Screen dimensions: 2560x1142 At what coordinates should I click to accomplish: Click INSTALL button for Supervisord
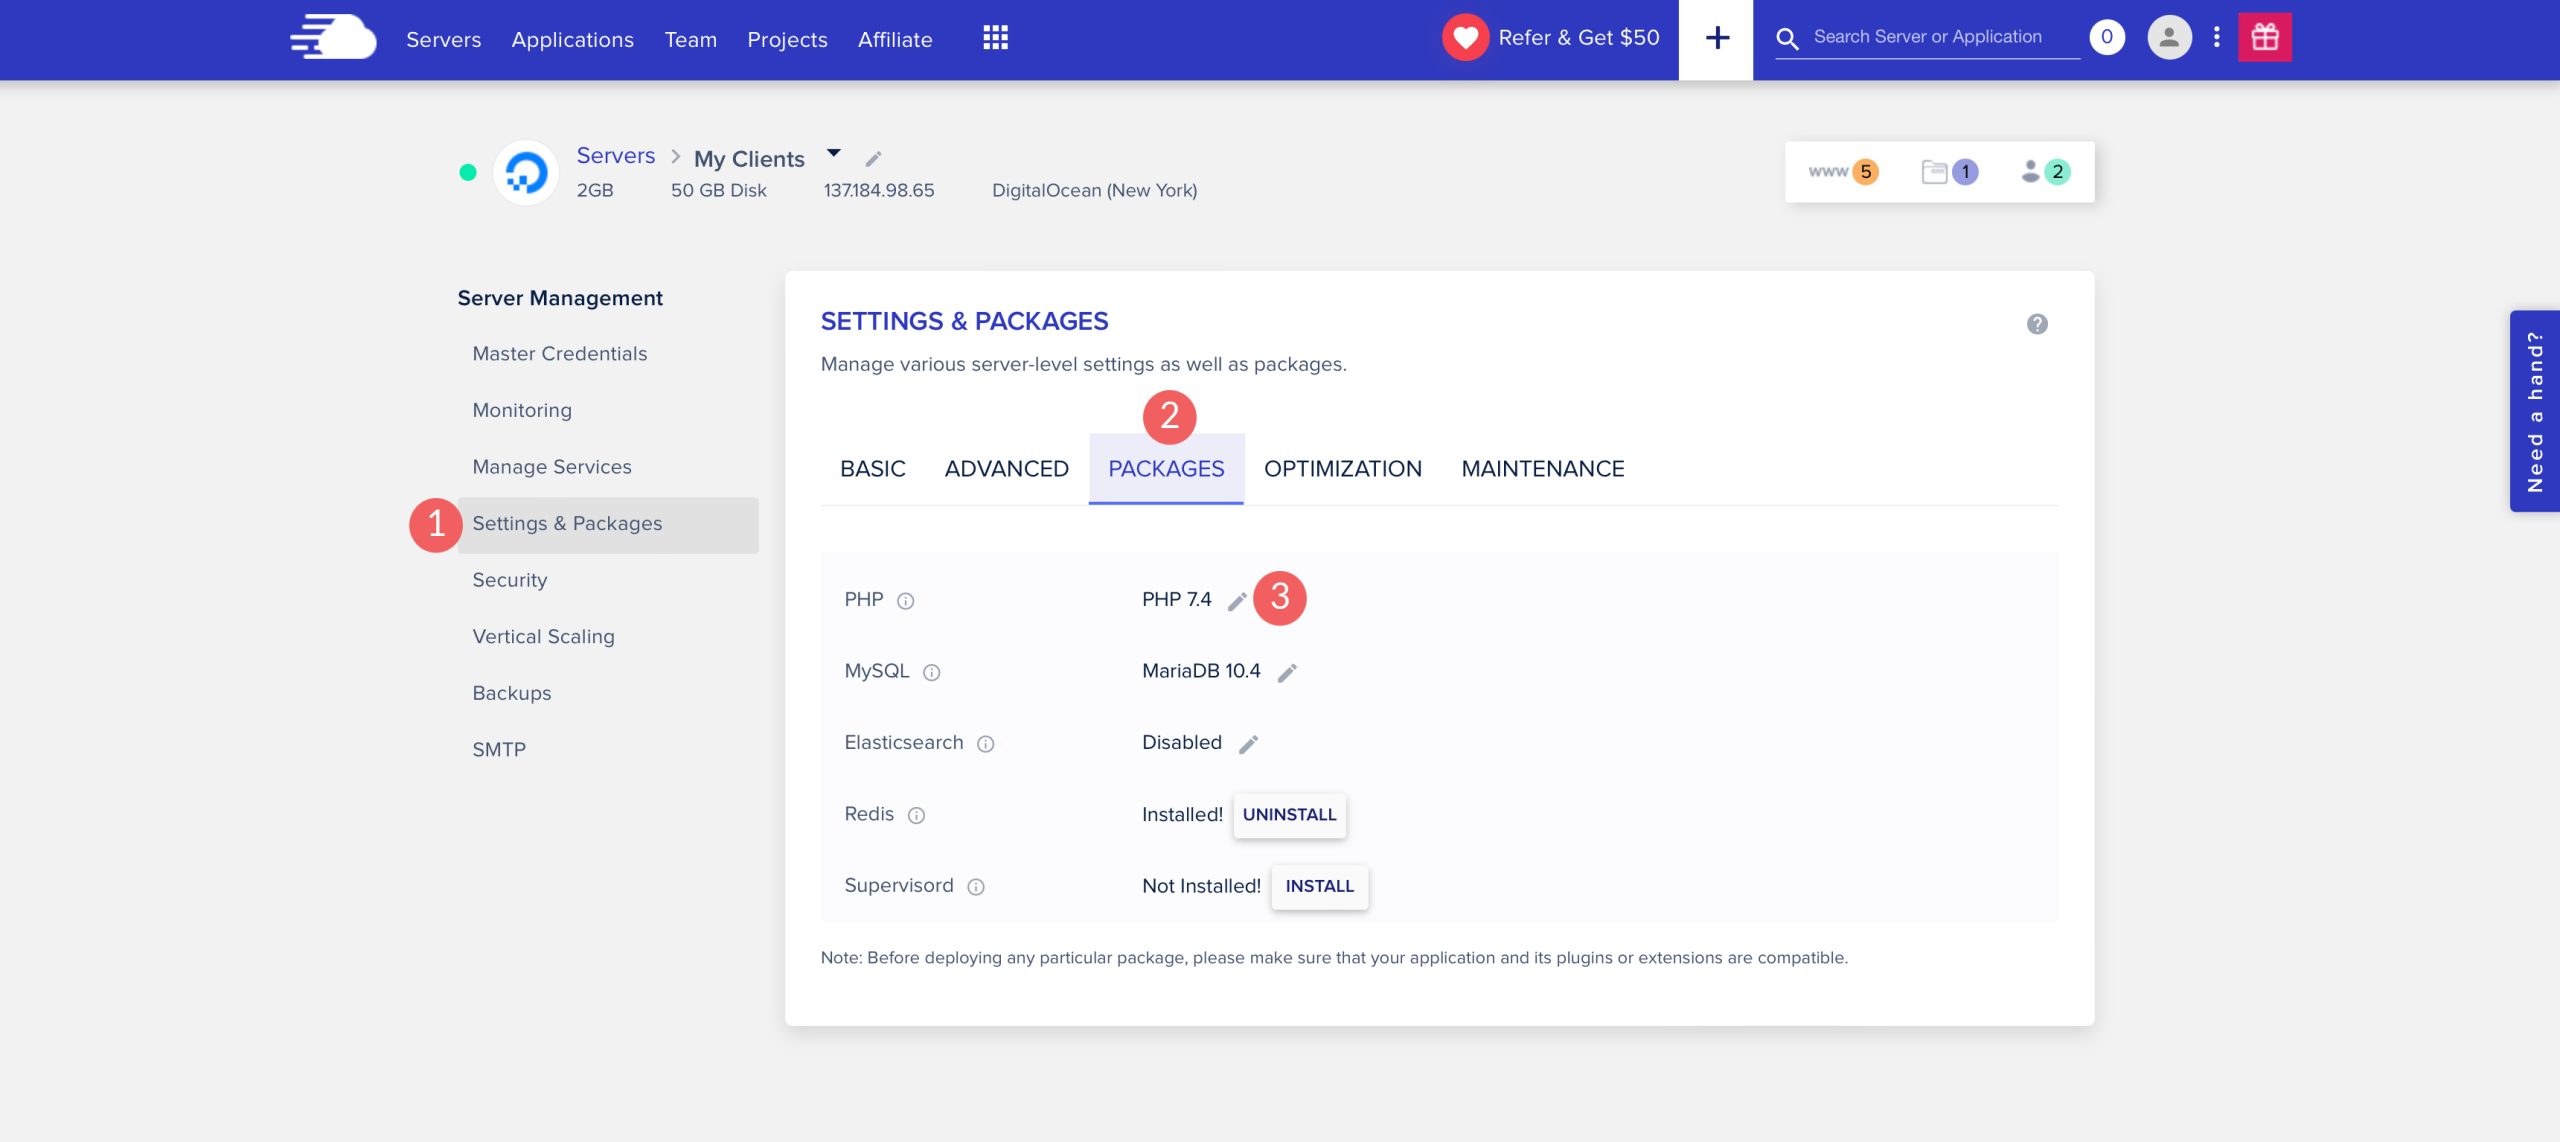click(1321, 885)
